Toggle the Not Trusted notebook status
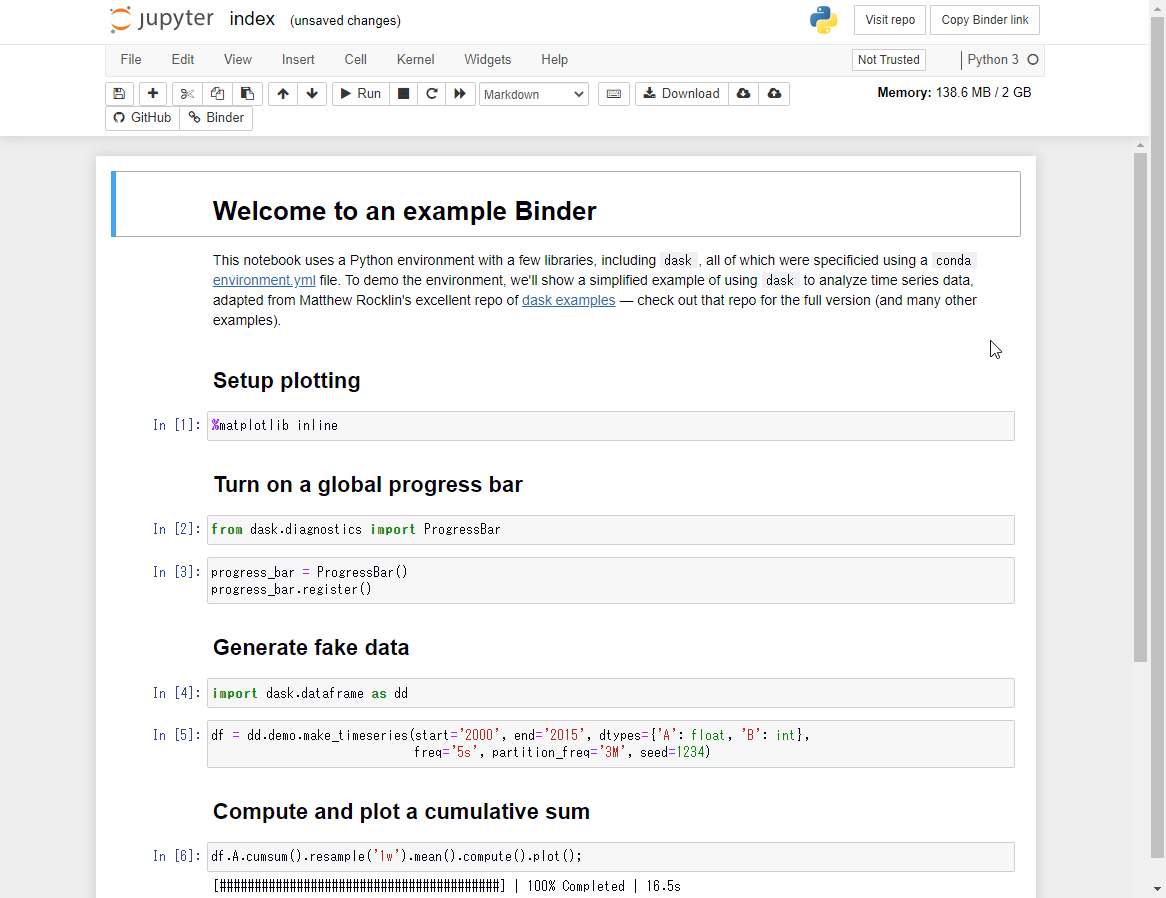1166x898 pixels. [x=888, y=59]
